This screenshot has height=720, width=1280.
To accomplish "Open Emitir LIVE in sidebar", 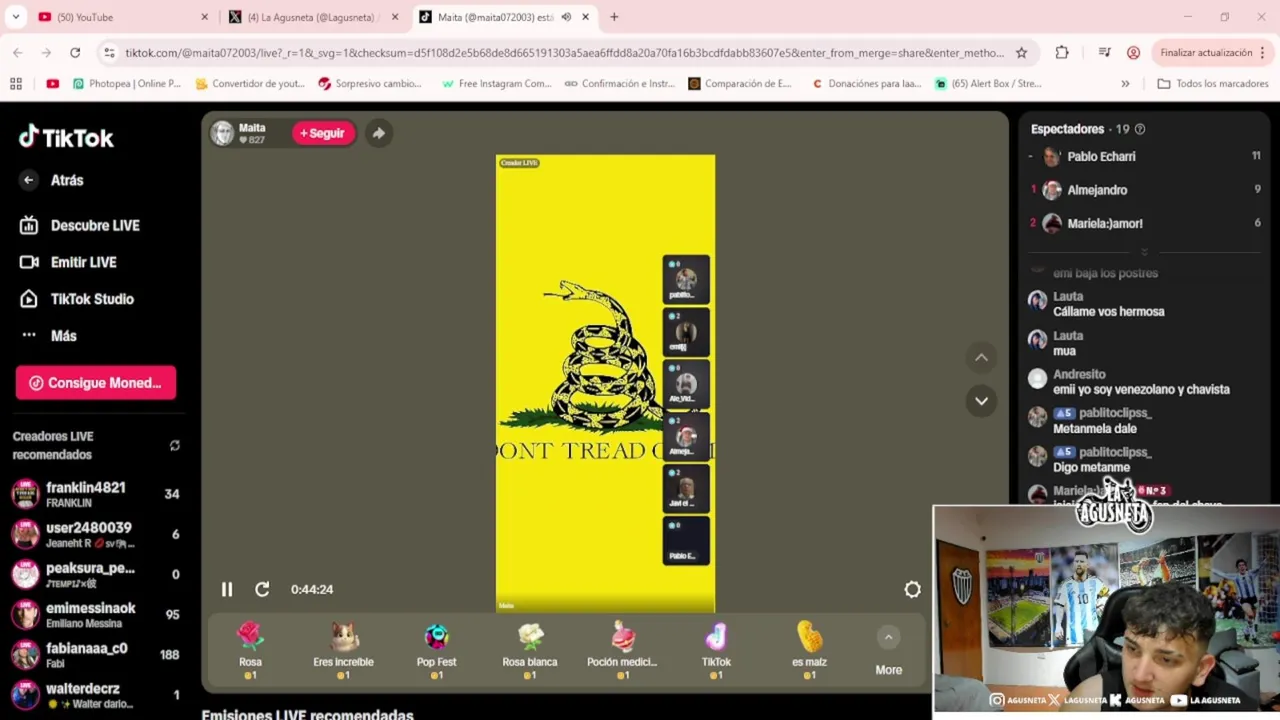I will pyautogui.click(x=68, y=262).
